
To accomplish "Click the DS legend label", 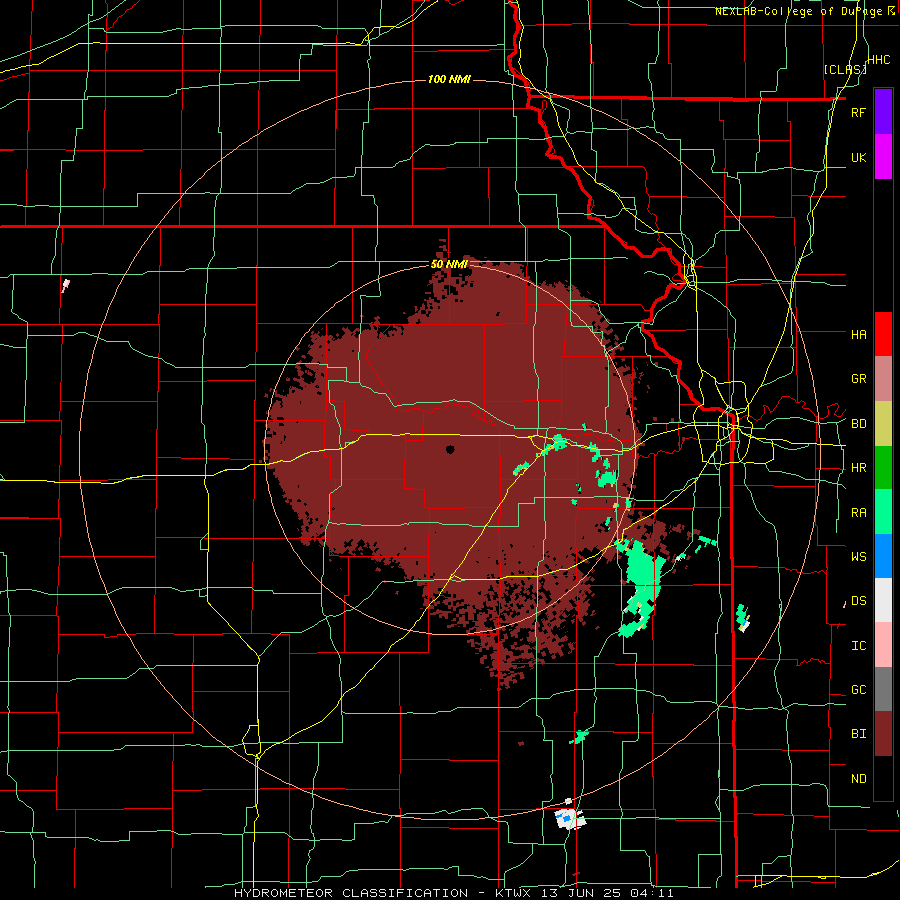I will tap(858, 601).
